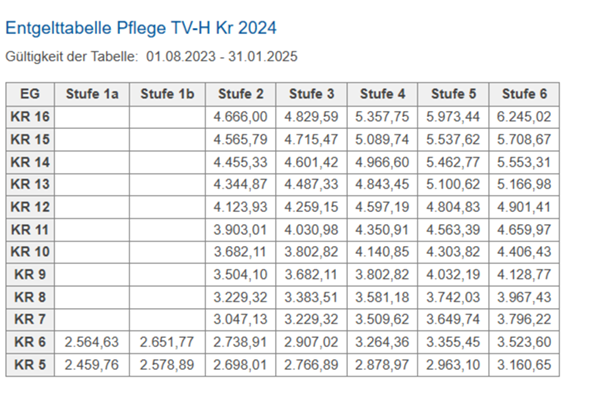Click the cell containing 4.666,00

pyautogui.click(x=241, y=117)
